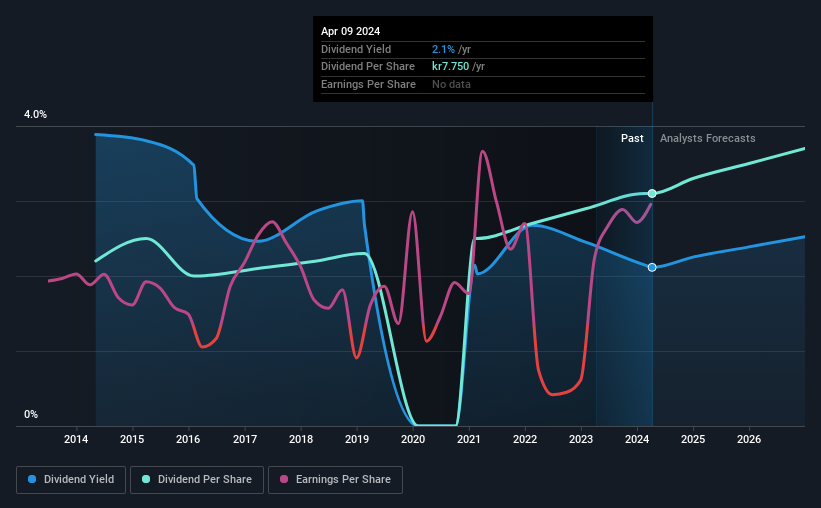Click the pink Earnings Per Share legend dot

(x=284, y=479)
